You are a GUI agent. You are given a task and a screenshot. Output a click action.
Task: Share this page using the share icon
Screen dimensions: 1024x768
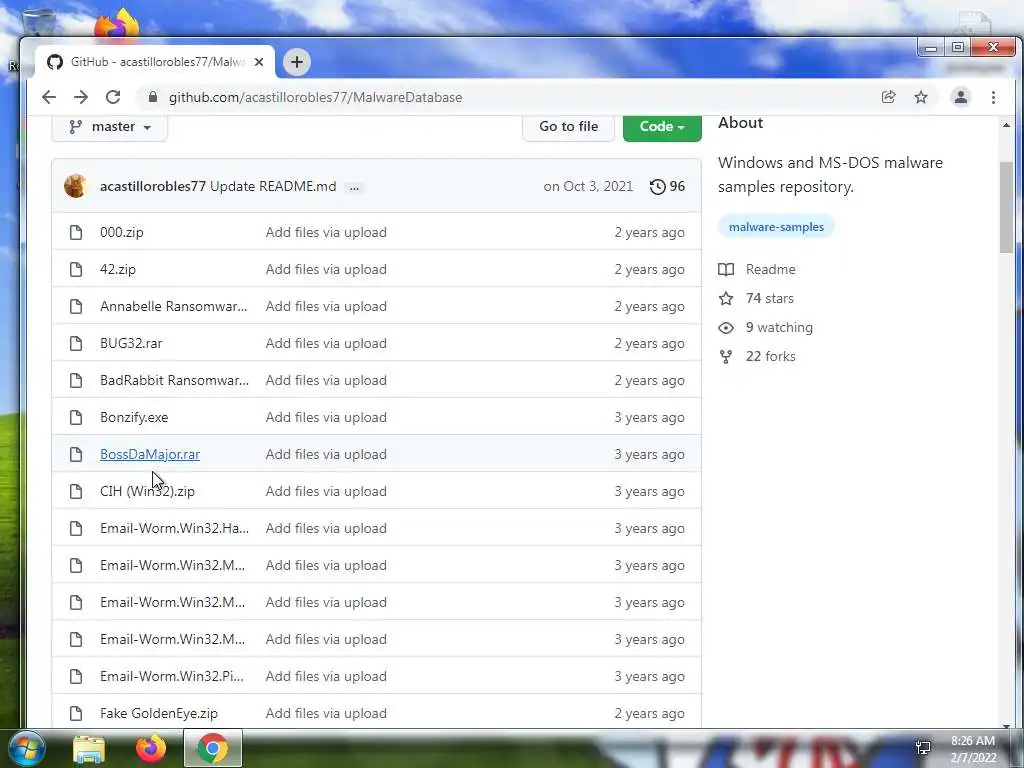coord(888,97)
